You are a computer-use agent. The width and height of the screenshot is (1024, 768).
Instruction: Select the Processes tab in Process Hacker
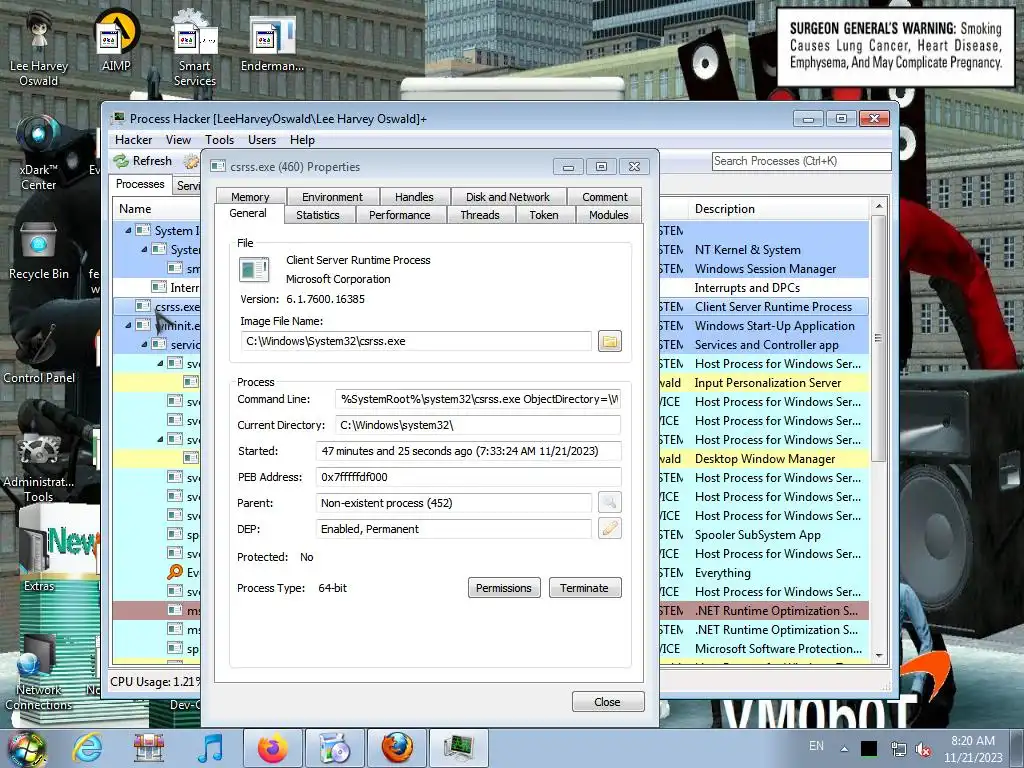click(140, 184)
